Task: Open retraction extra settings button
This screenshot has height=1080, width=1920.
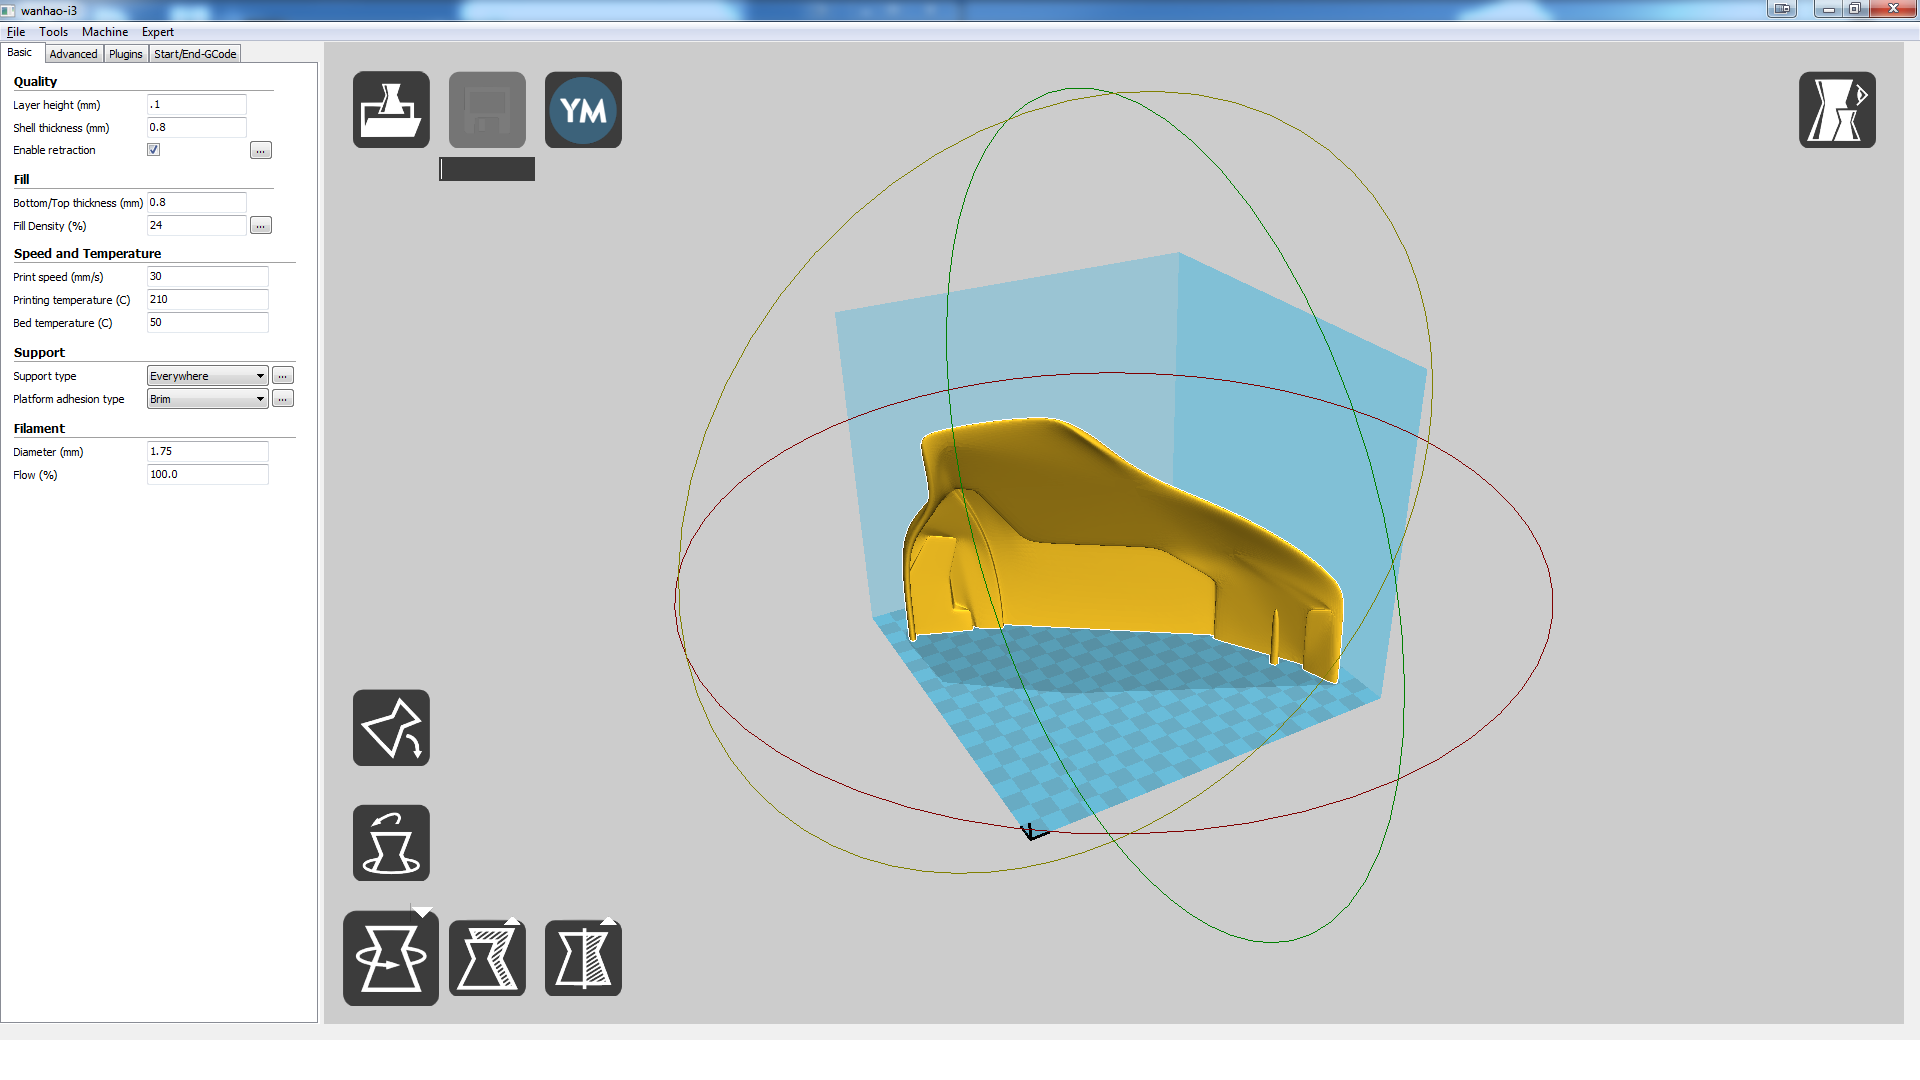Action: [260, 151]
